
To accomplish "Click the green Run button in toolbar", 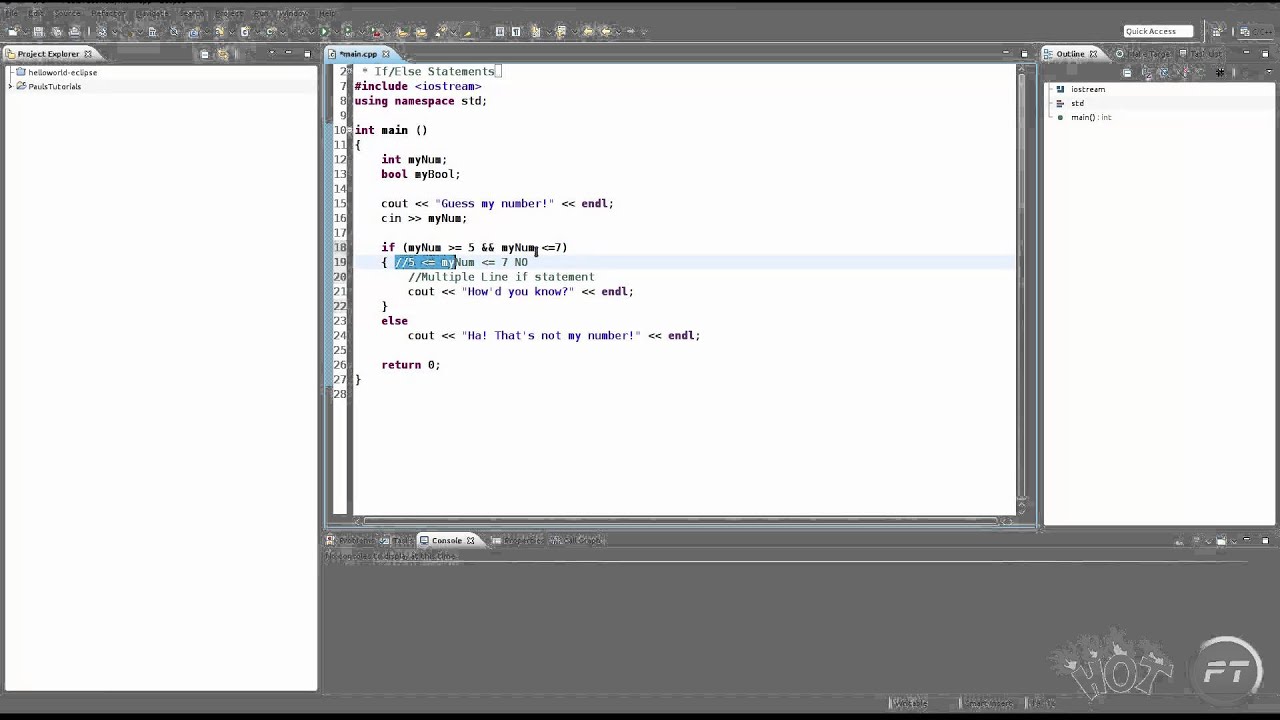I will [x=324, y=32].
